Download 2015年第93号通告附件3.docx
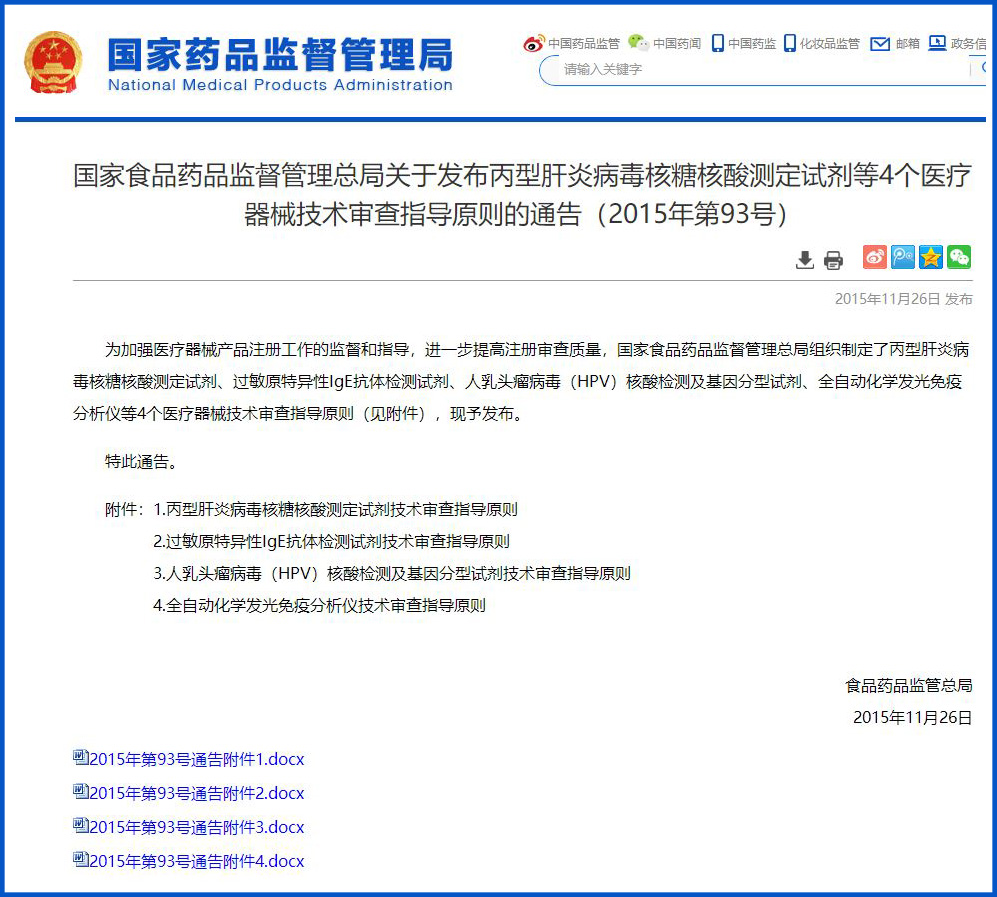The width and height of the screenshot is (997, 897). 196,827
